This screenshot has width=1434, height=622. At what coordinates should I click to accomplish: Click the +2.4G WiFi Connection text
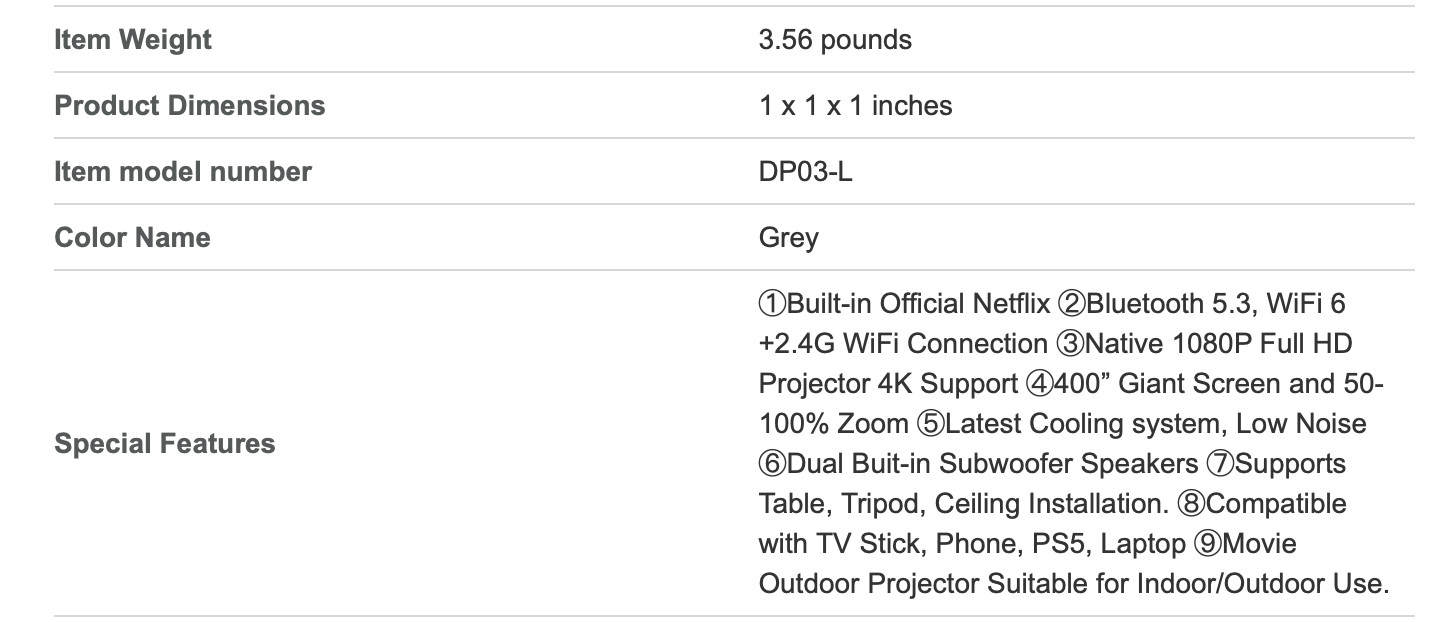click(x=903, y=343)
